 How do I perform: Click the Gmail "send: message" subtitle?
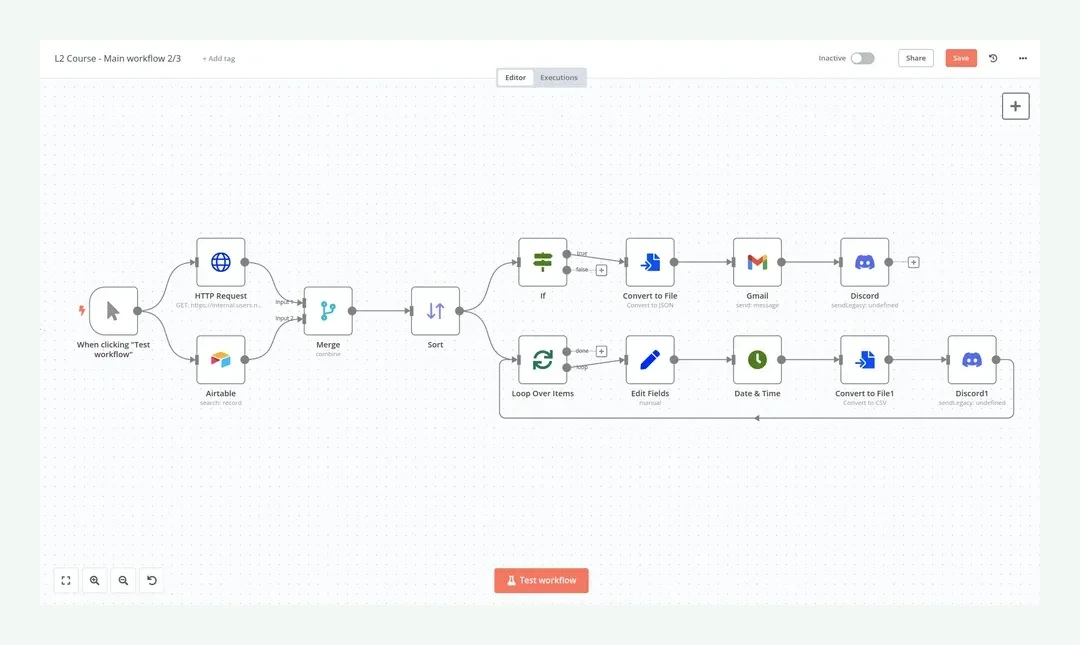(x=758, y=305)
